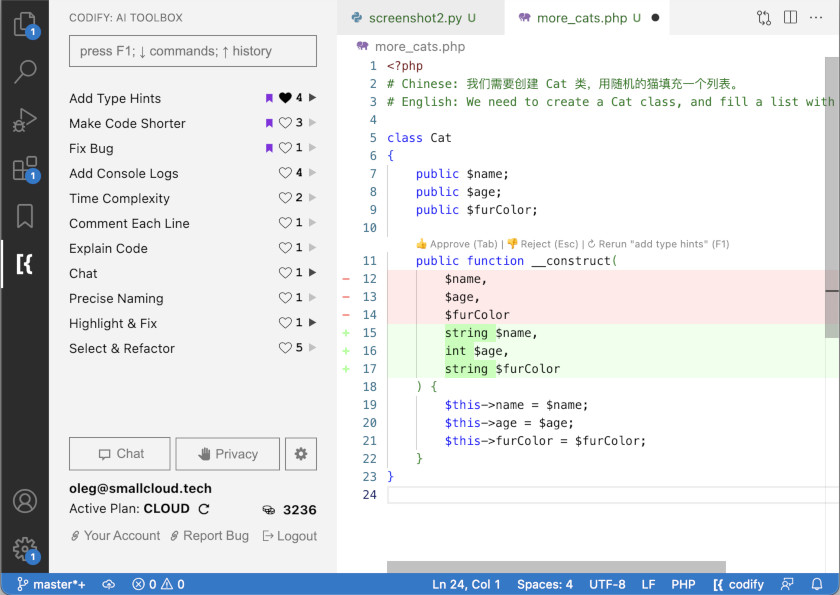Image resolution: width=840 pixels, height=595 pixels.
Task: Open the Manage gear in activity bar
Action: [25, 549]
